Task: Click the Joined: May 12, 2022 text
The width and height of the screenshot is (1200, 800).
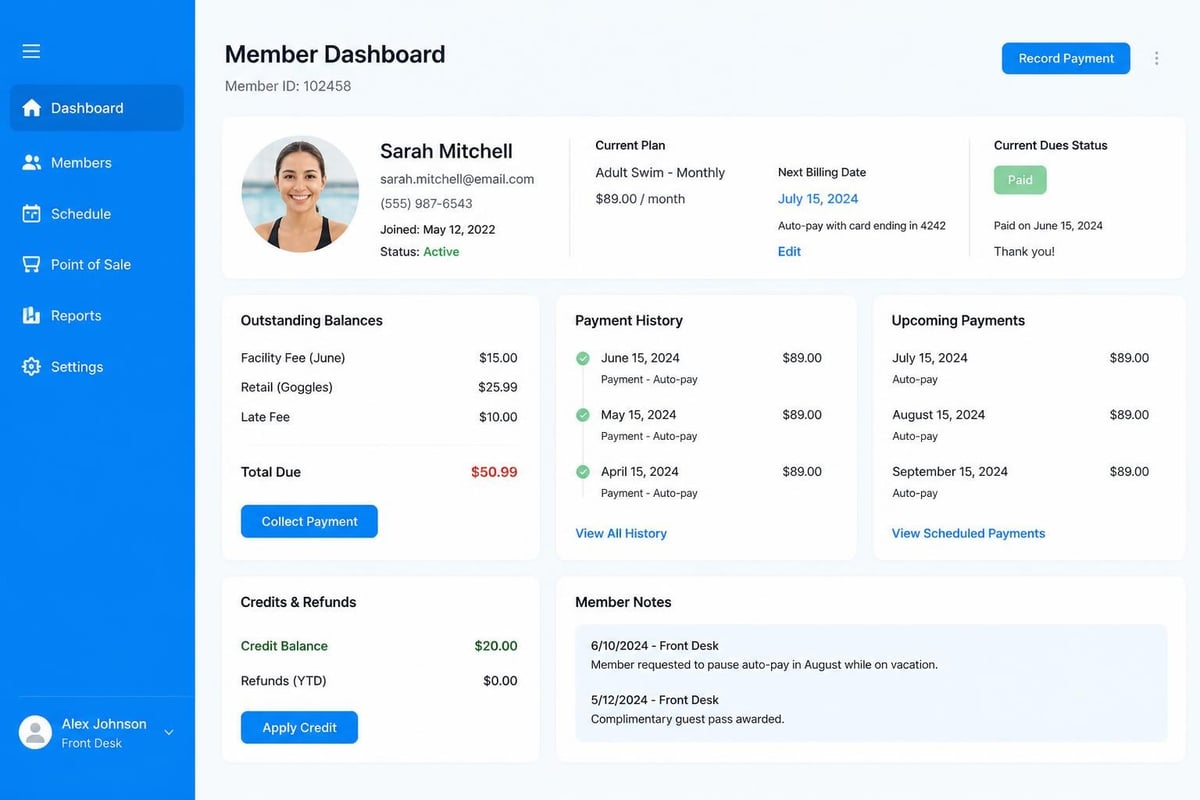Action: click(x=437, y=229)
